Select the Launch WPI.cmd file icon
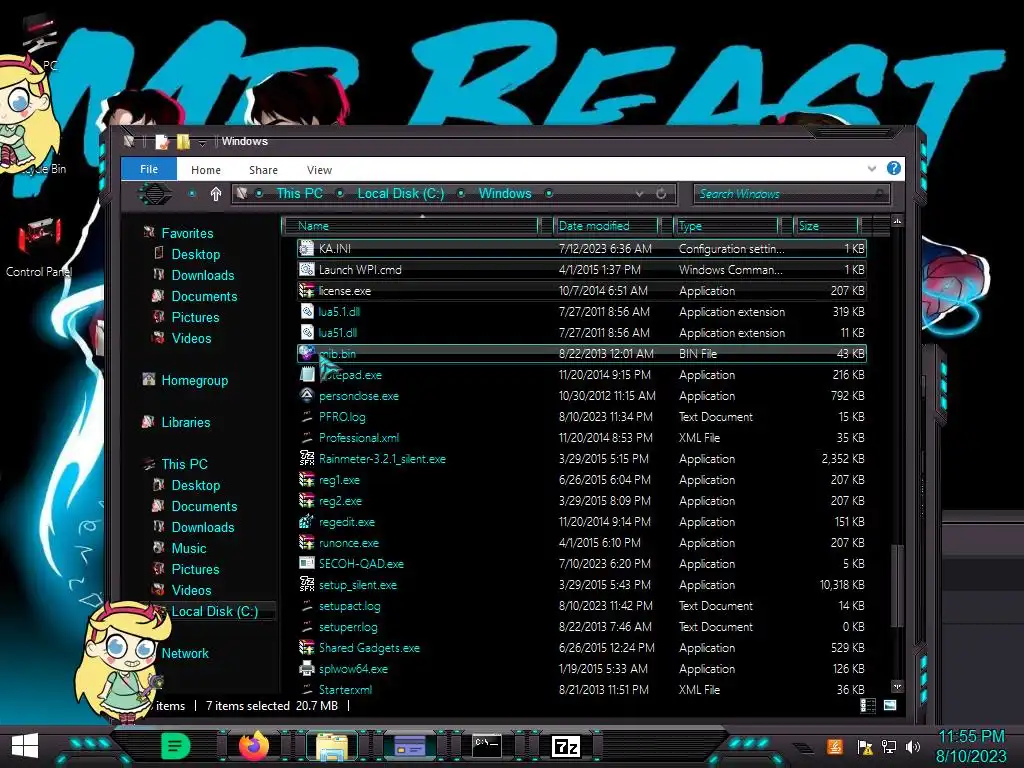 (x=306, y=269)
